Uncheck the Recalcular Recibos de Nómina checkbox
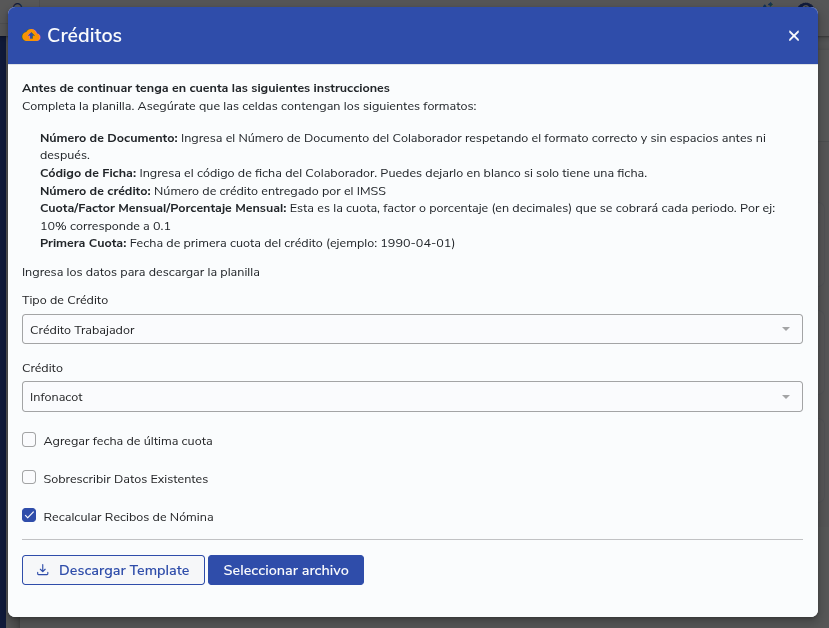Screen dimensions: 829x628 coord(29,516)
